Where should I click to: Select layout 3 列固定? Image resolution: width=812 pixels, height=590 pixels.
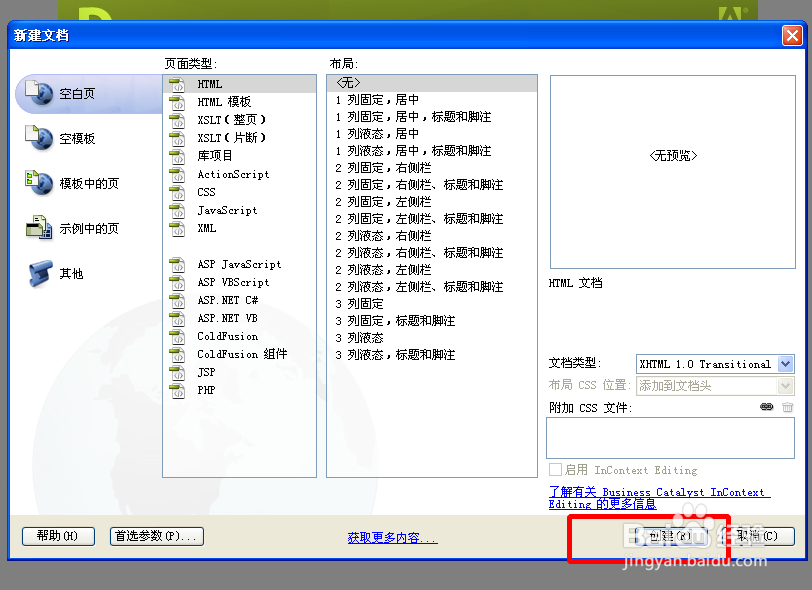coord(432,304)
